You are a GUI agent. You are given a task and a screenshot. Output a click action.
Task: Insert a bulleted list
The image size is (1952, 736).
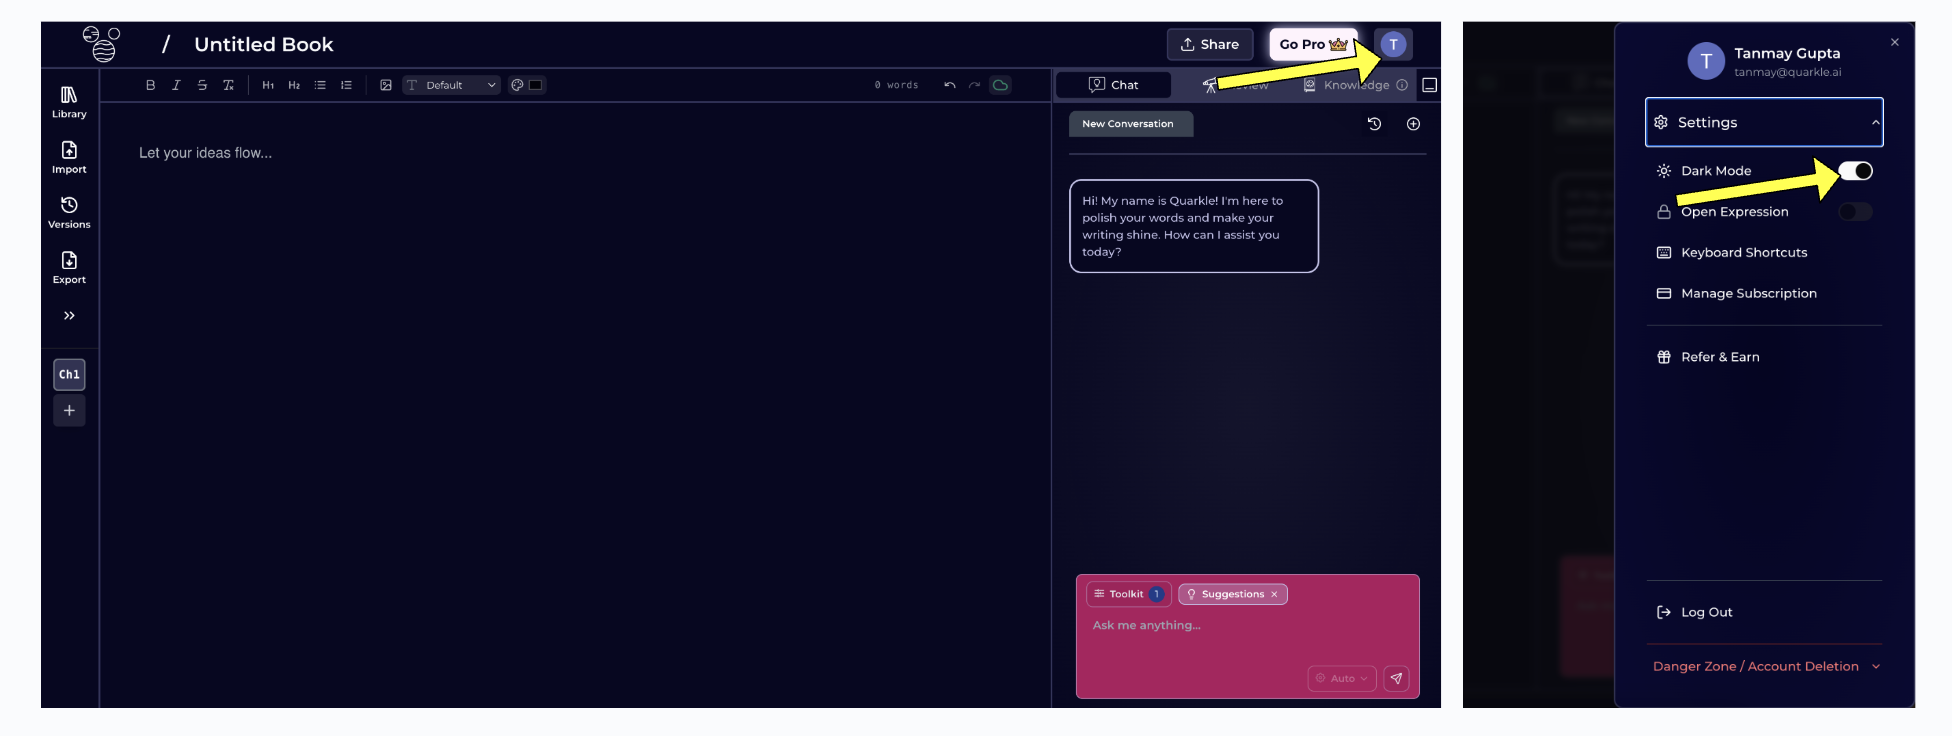(320, 85)
